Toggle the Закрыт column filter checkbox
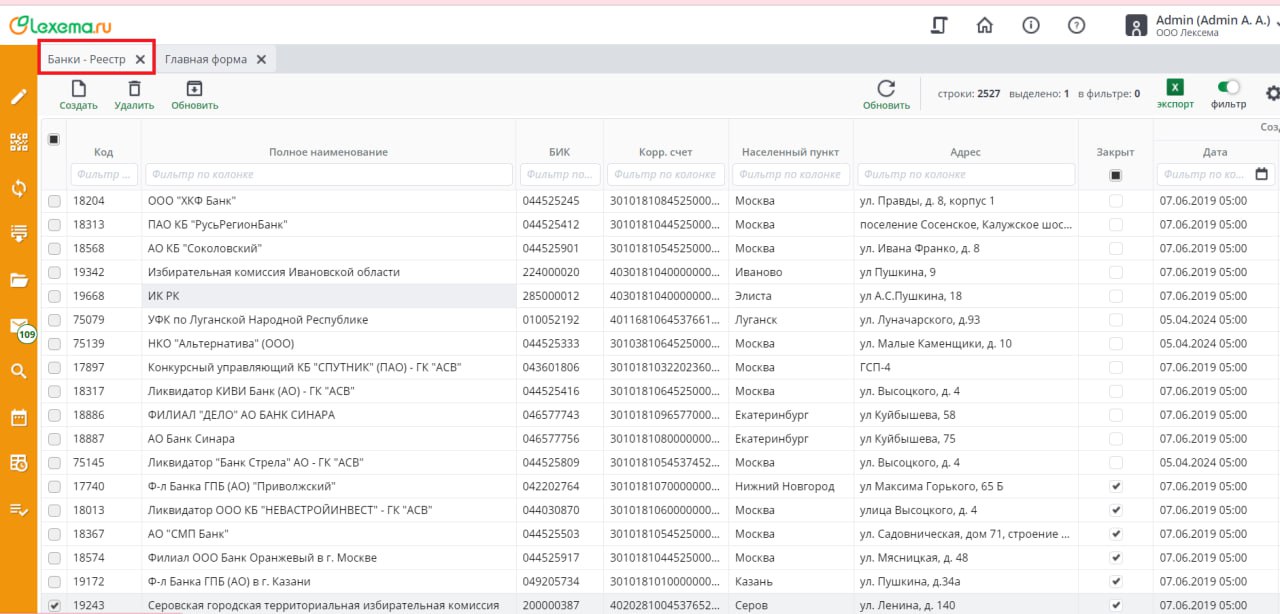 point(1115,175)
